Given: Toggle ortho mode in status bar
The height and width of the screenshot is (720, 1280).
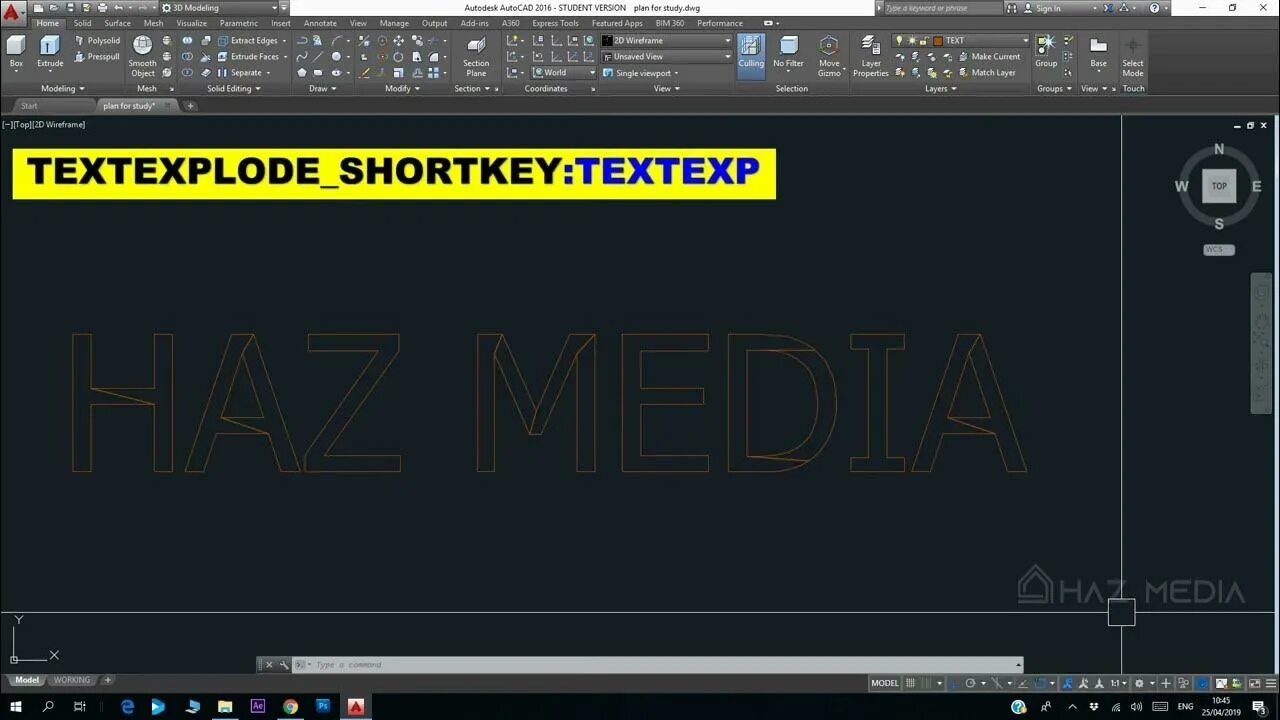Looking at the screenshot, I should (x=954, y=683).
